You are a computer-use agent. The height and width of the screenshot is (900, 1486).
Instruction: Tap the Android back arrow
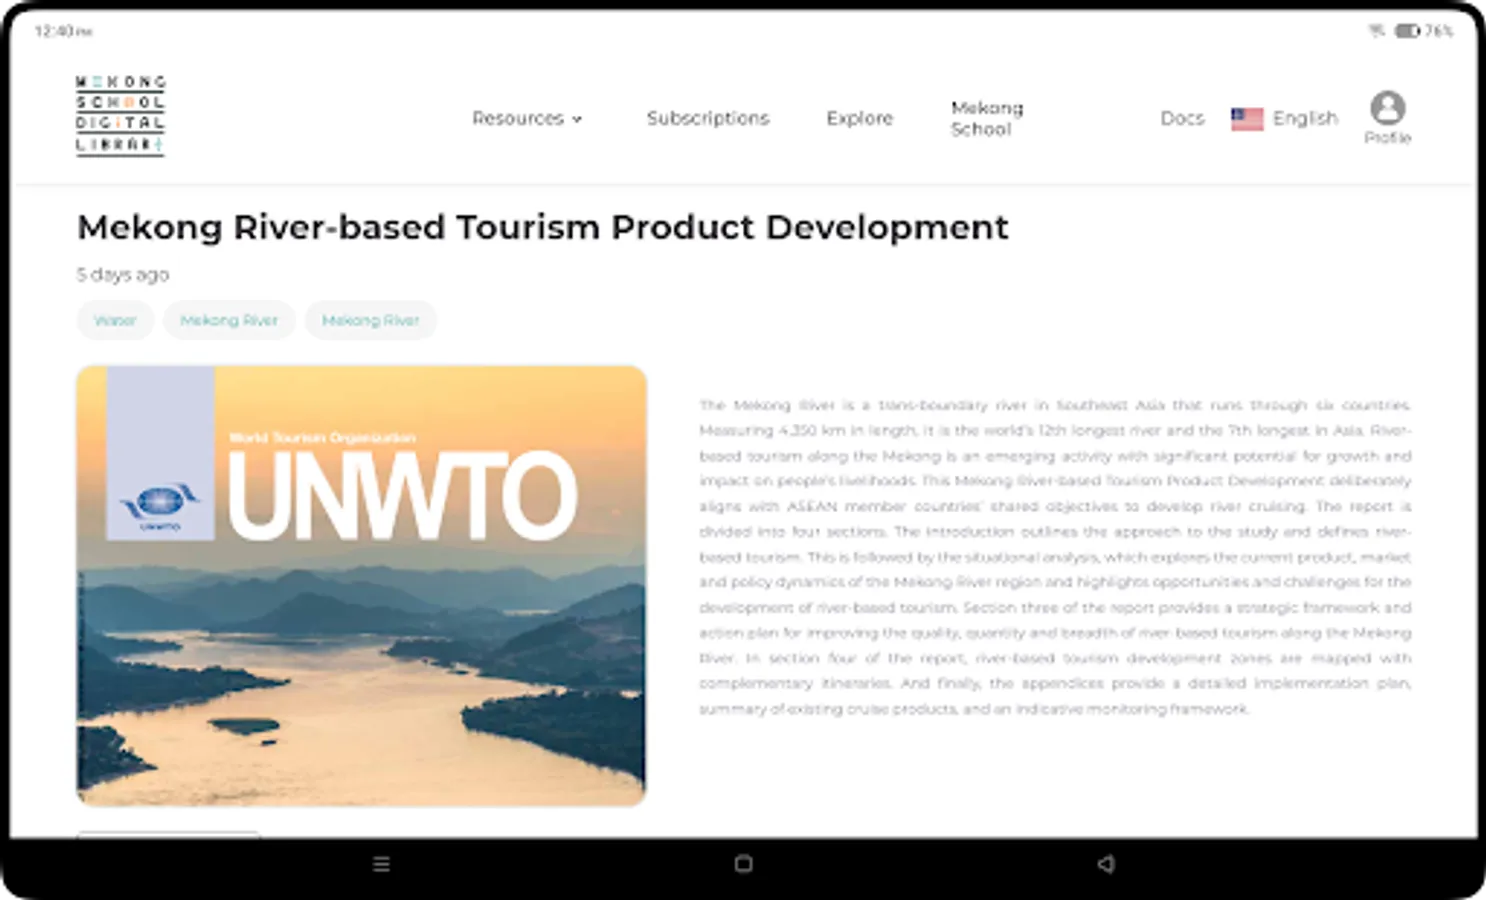[x=1105, y=864]
